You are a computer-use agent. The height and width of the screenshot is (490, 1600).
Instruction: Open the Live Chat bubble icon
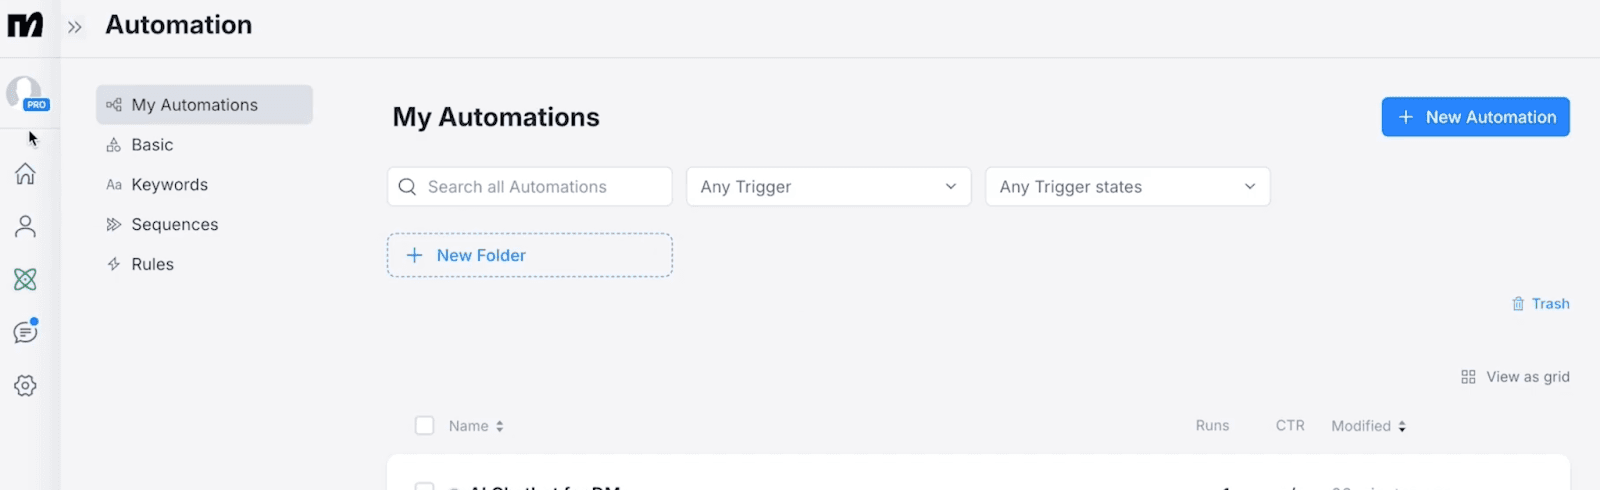click(25, 331)
